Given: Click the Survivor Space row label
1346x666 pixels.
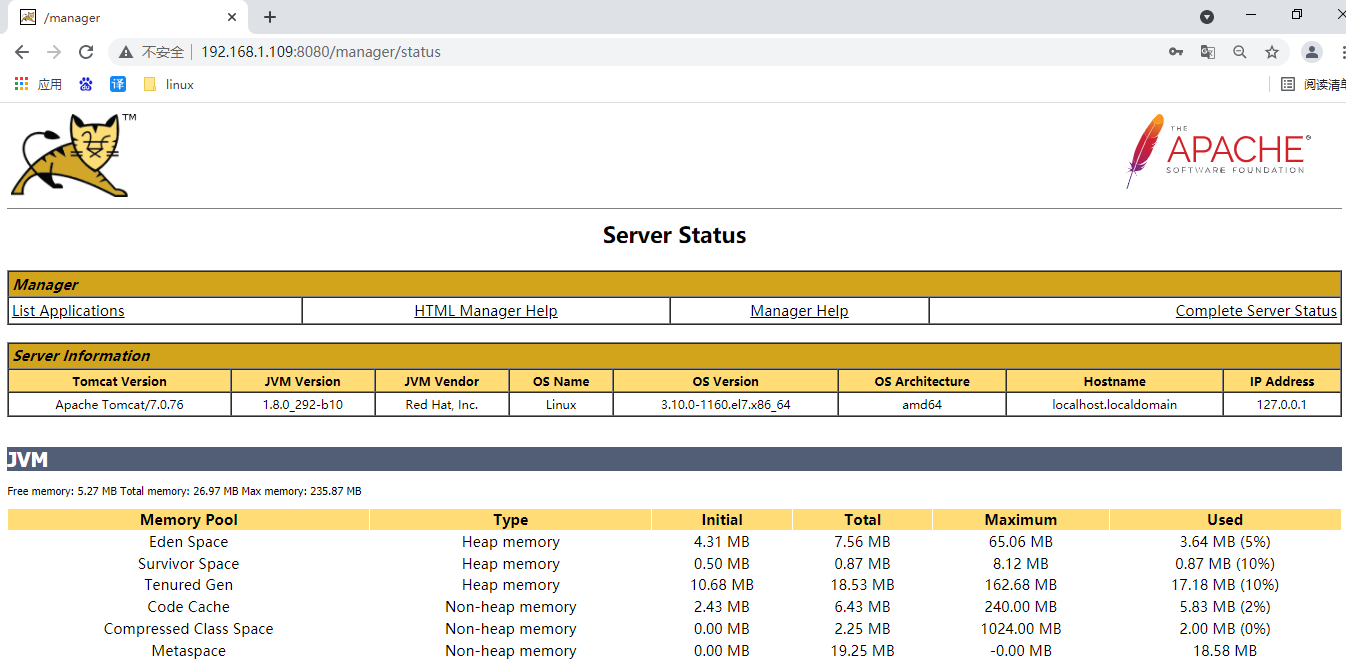Looking at the screenshot, I should pos(188,564).
